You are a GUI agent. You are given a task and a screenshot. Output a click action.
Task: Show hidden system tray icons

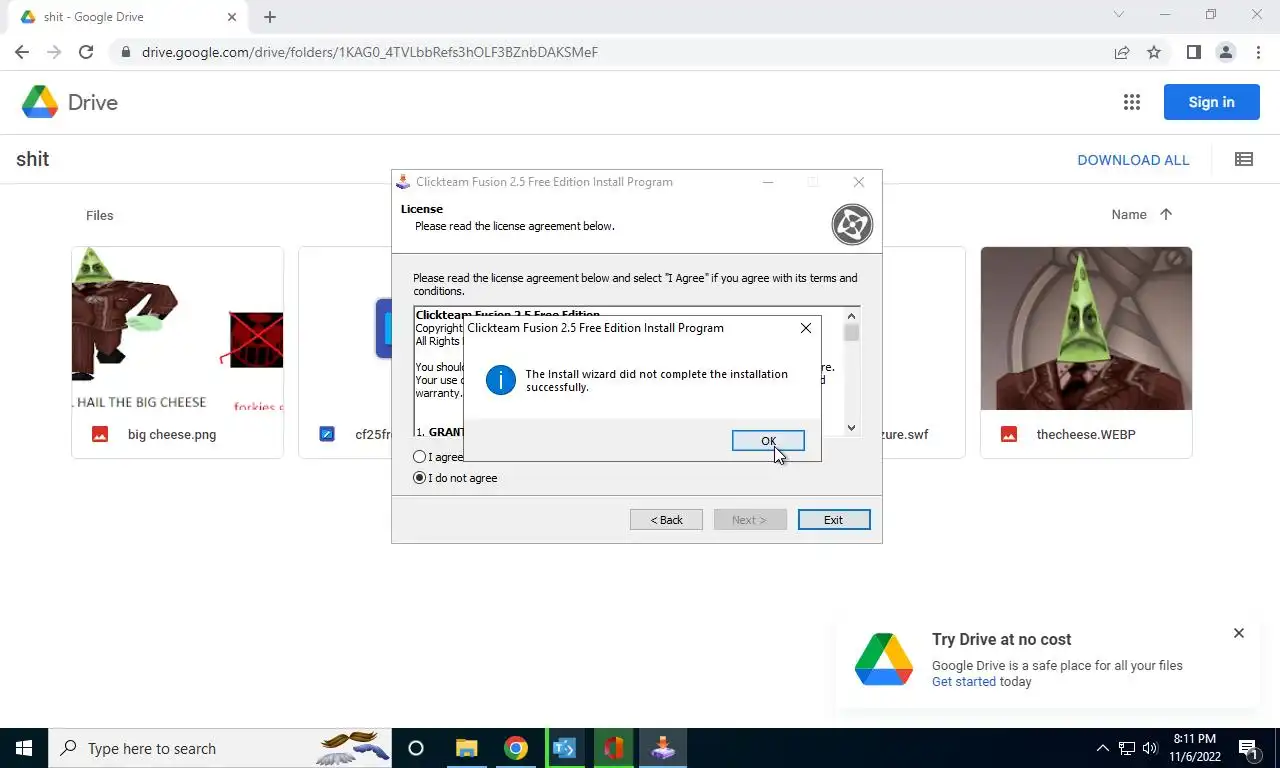pos(1103,748)
